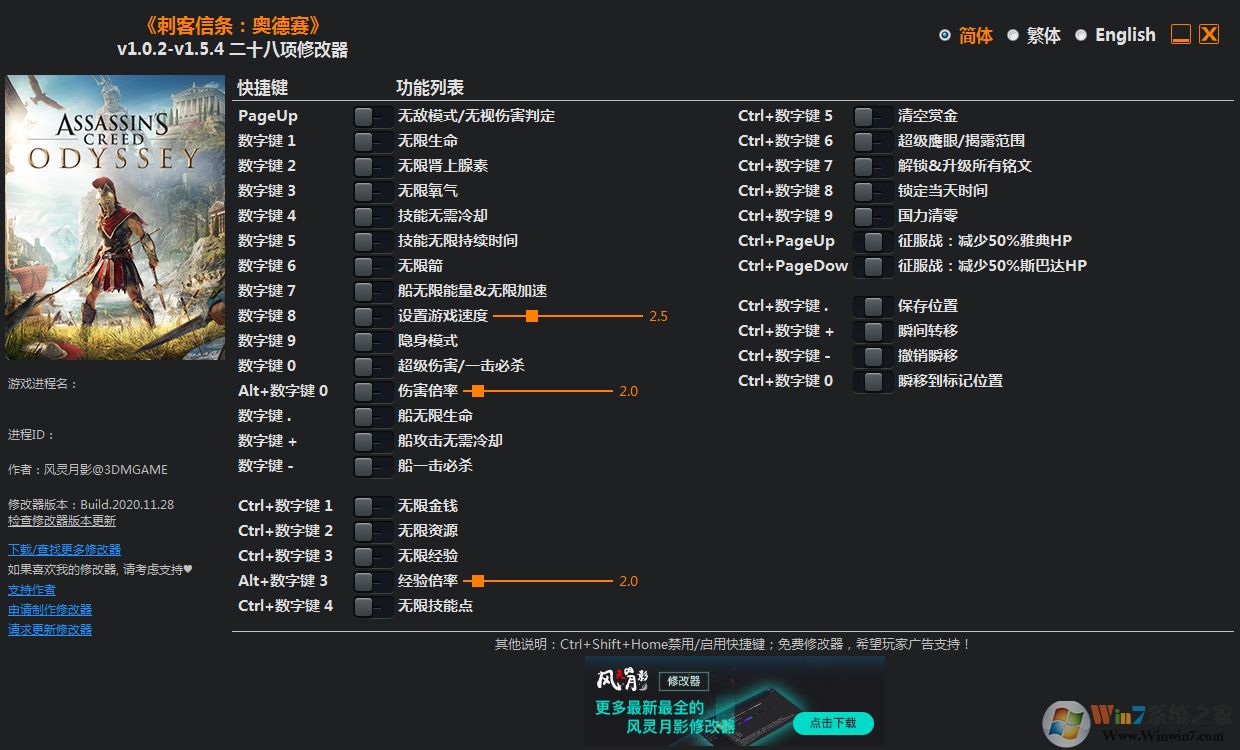Image resolution: width=1240 pixels, height=750 pixels.
Task: Click the 检查修改器版本更新 link
Action: pyautogui.click(x=63, y=520)
